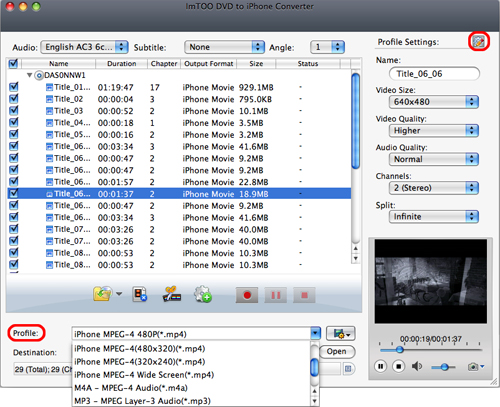Image resolution: width=500 pixels, height=407 pixels.
Task: Uncheck the 3.5MB title checkbox
Action: [x=14, y=123]
